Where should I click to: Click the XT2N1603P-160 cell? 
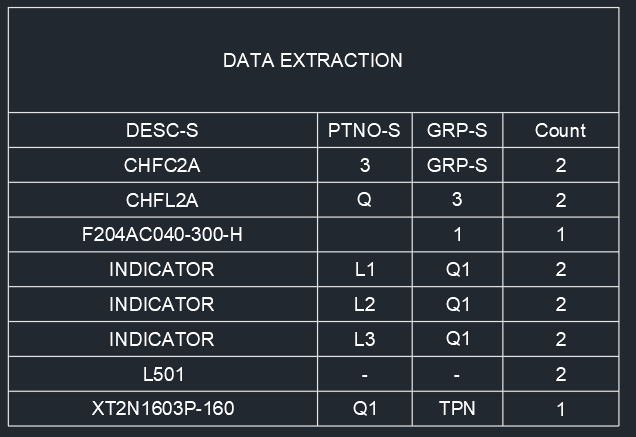[163, 409]
